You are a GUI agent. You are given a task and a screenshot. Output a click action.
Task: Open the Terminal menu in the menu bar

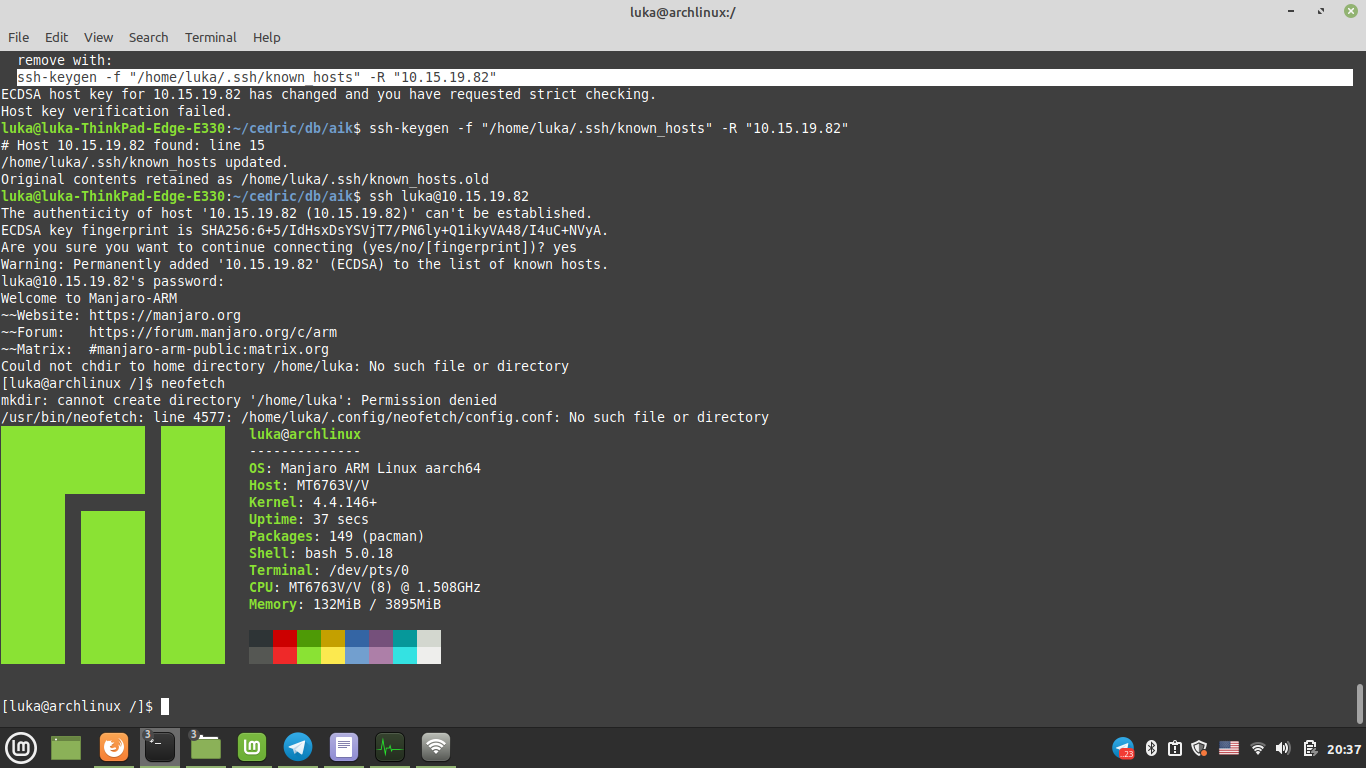(210, 37)
